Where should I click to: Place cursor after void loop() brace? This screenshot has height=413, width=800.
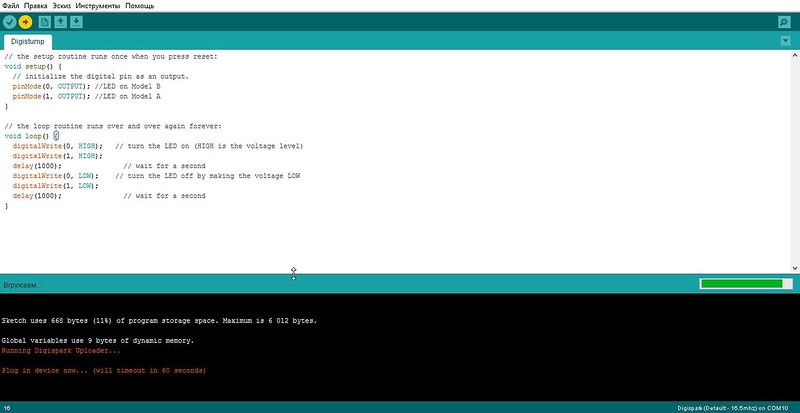point(59,136)
